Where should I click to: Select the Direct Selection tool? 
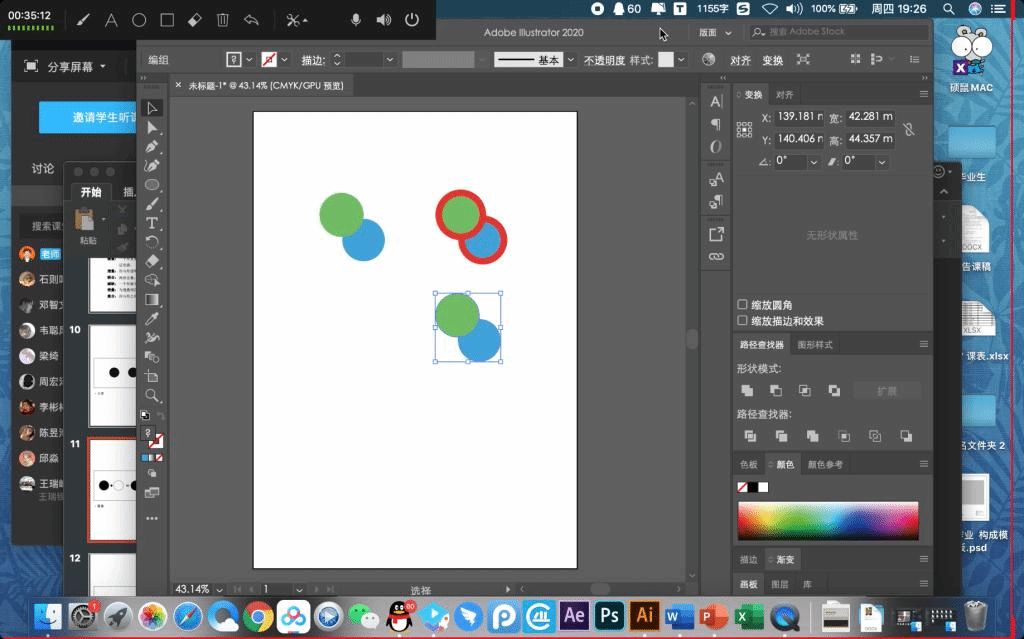point(152,127)
